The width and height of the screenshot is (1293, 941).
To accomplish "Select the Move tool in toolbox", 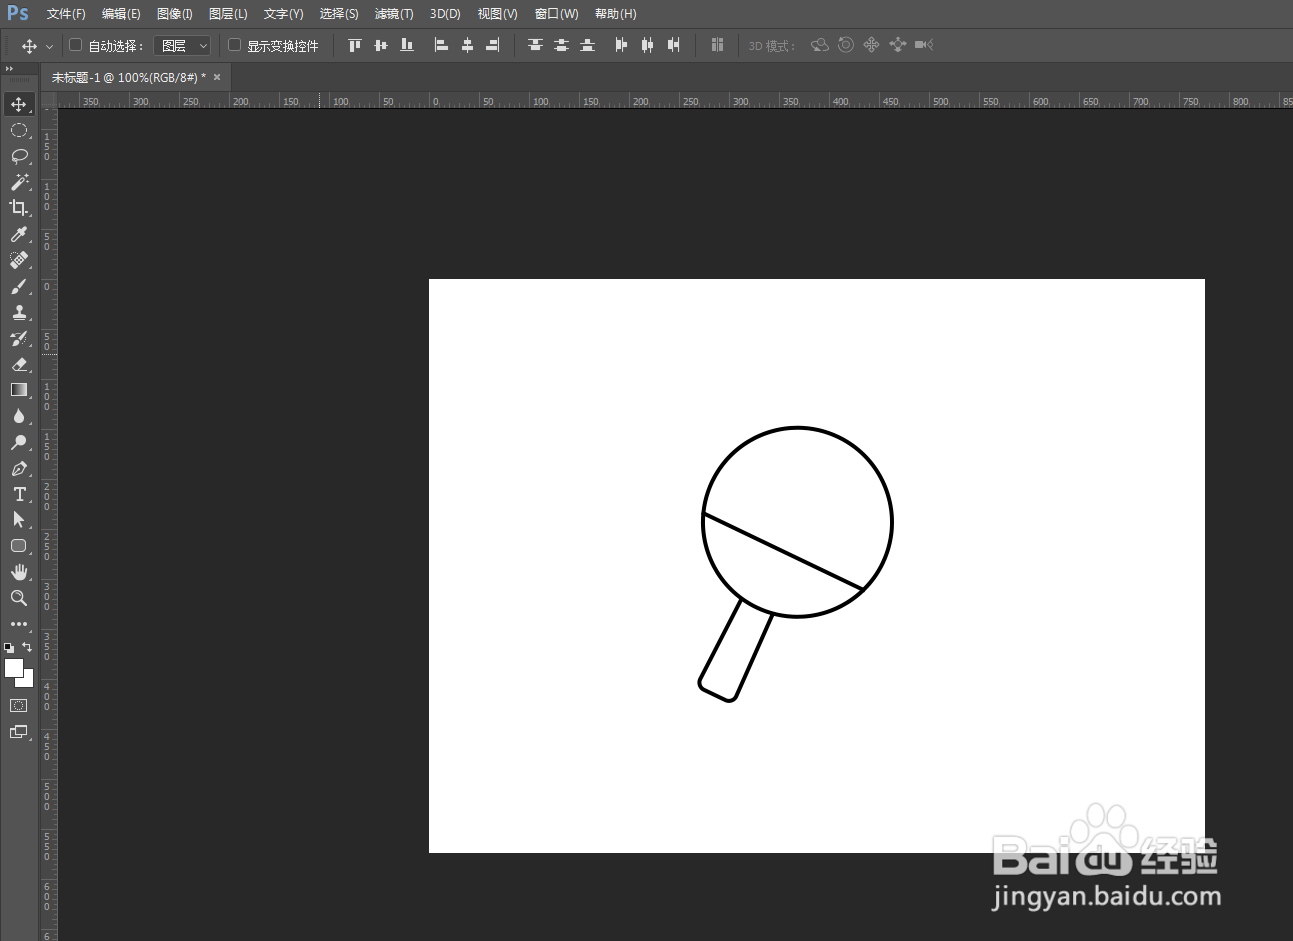I will [x=19, y=104].
